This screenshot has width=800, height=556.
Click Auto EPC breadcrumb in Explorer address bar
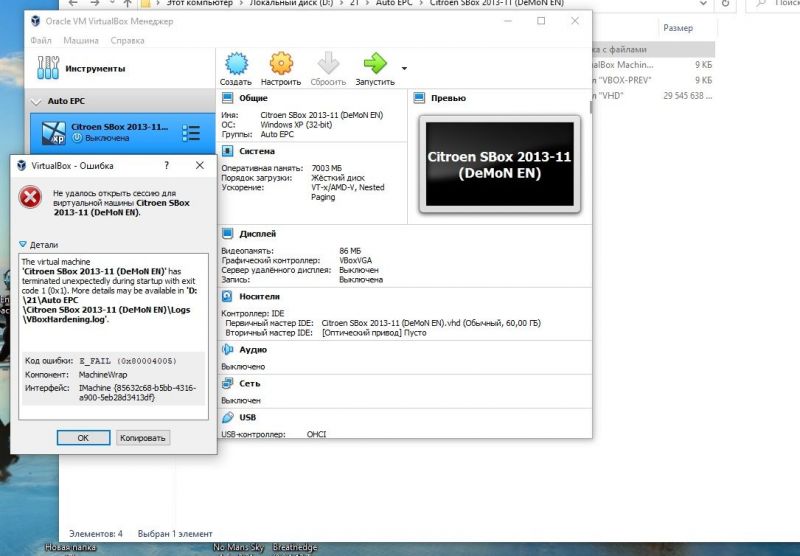(x=394, y=3)
